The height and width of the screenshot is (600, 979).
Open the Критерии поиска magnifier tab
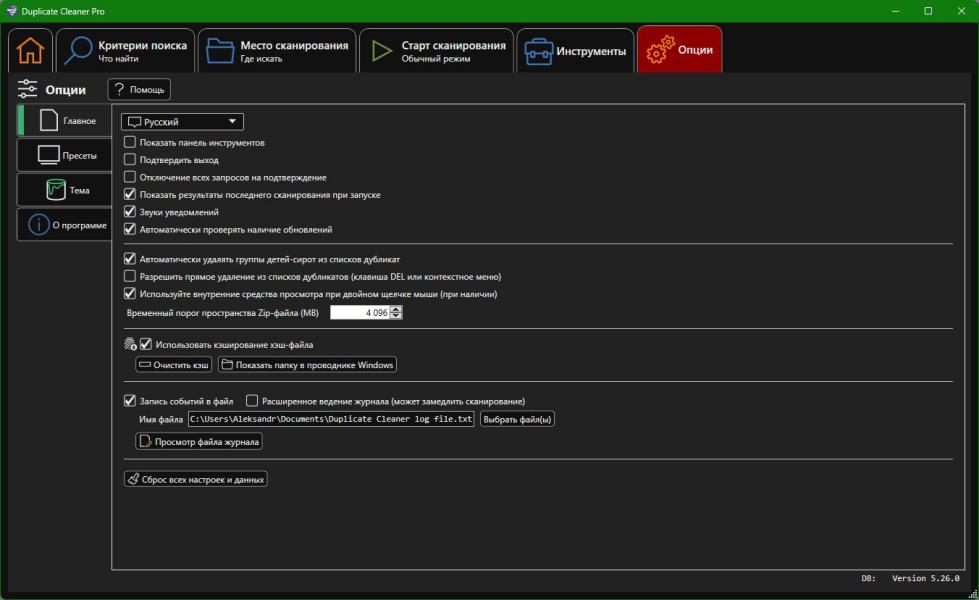[x=124, y=51]
